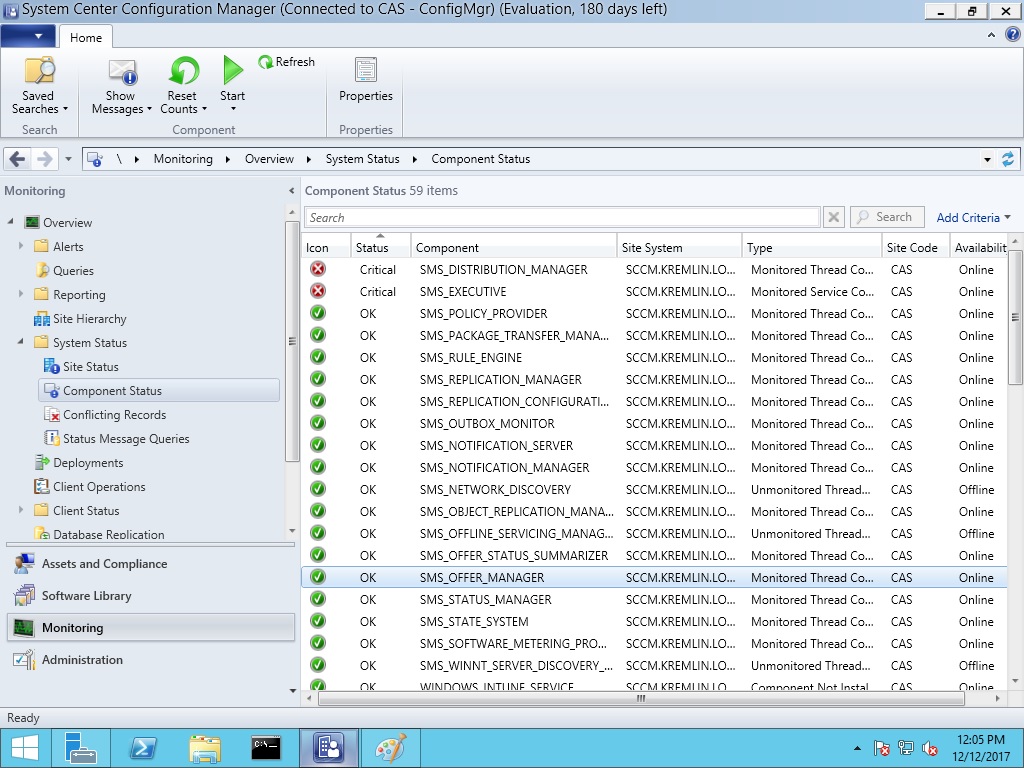Viewport: 1024px width, 768px height.
Task: Collapse the Monitoring navigation pane
Action: pos(291,191)
